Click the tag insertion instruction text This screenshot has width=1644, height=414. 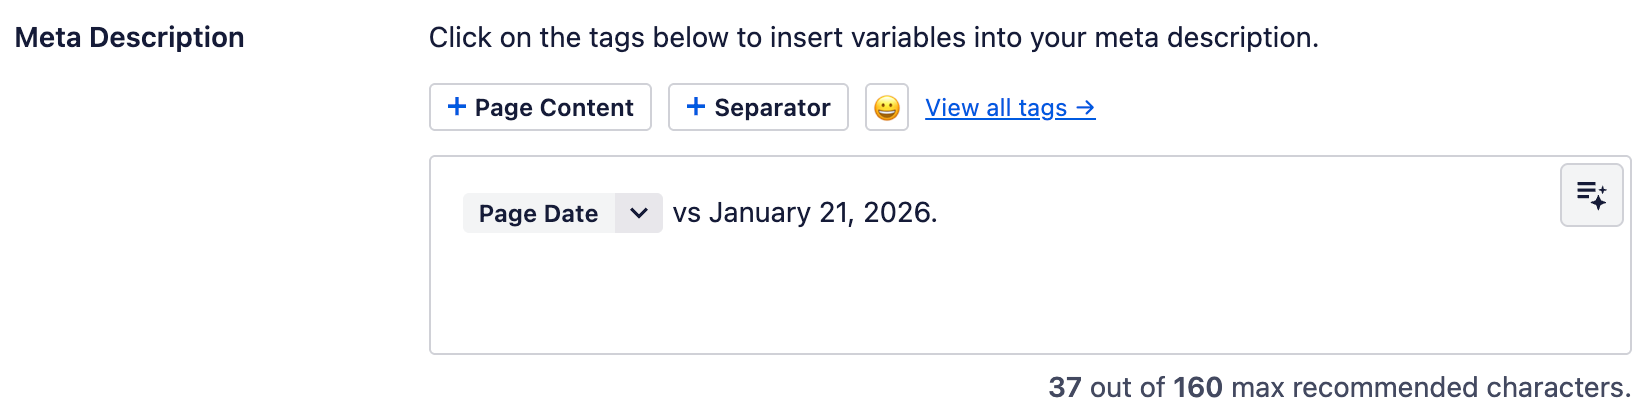pos(873,38)
